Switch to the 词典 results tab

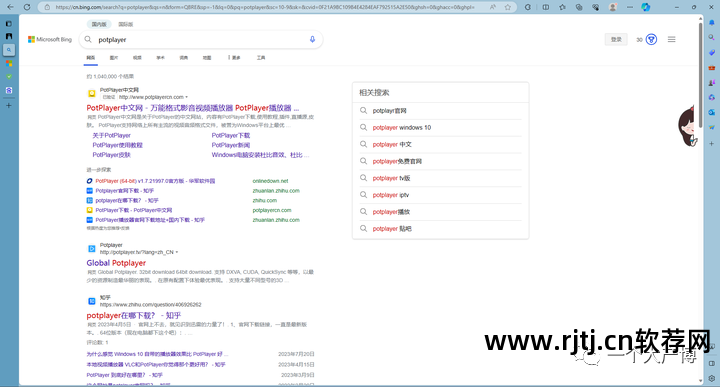point(184,58)
